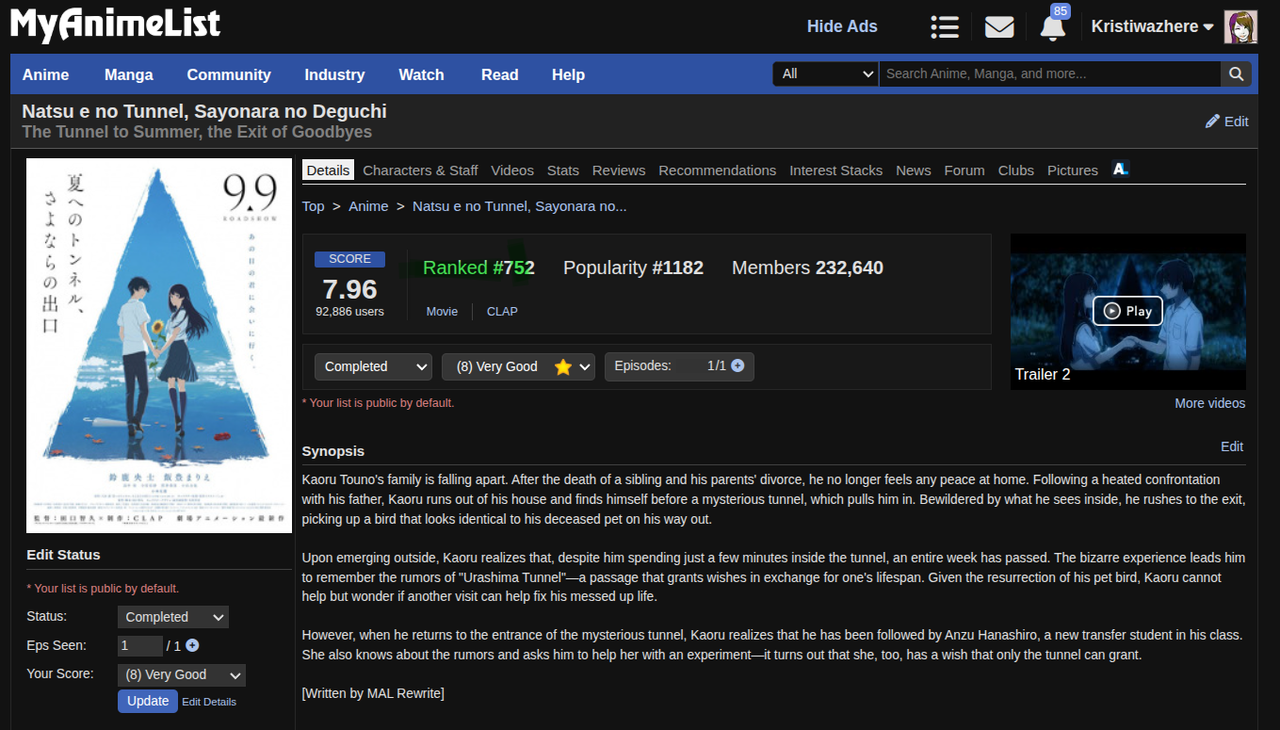This screenshot has height=730, width=1280.
Task: Switch to the Recommendations tab
Action: tap(717, 170)
